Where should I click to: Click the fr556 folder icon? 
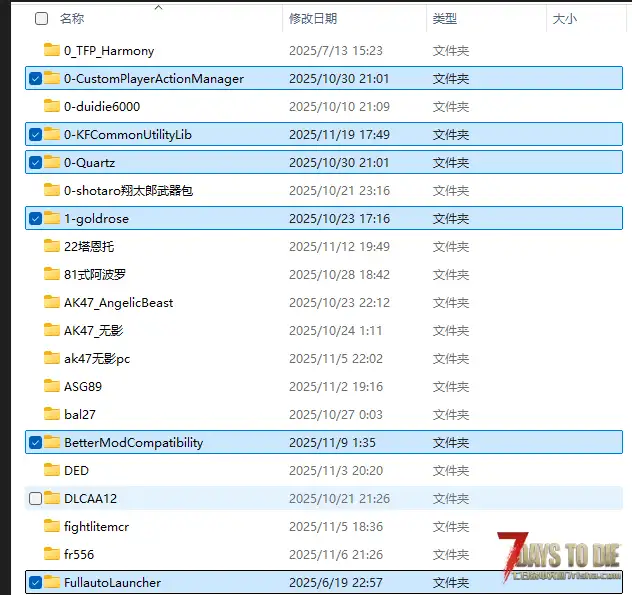[52, 554]
